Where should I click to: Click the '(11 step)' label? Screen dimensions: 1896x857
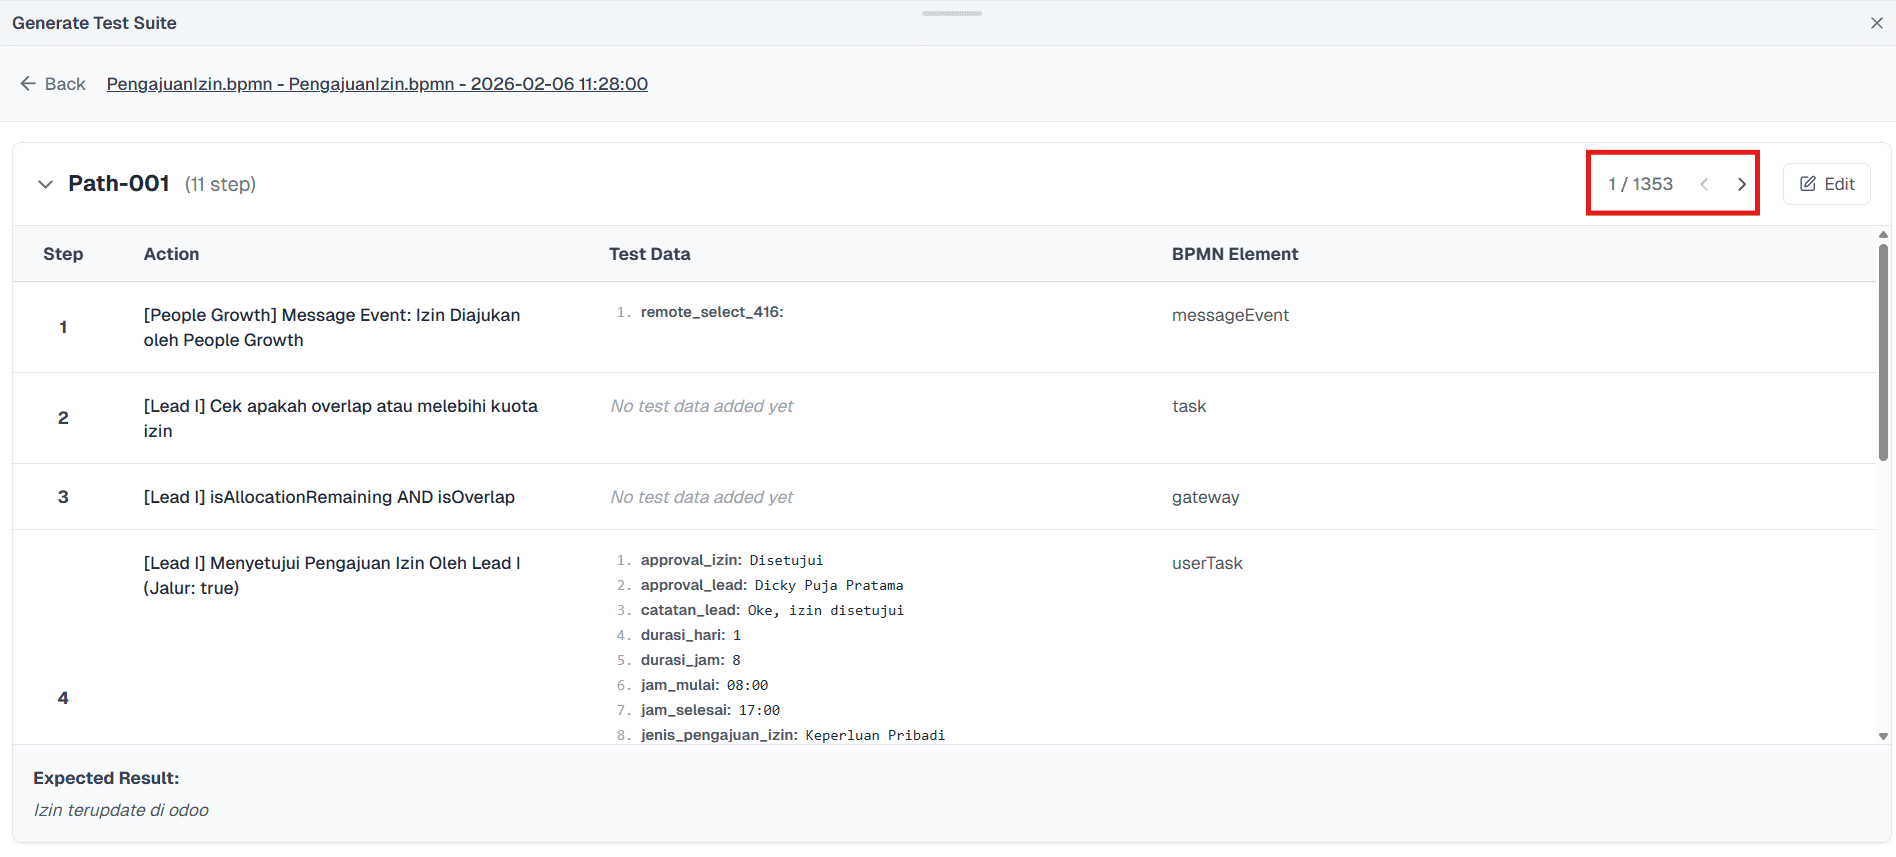(220, 184)
